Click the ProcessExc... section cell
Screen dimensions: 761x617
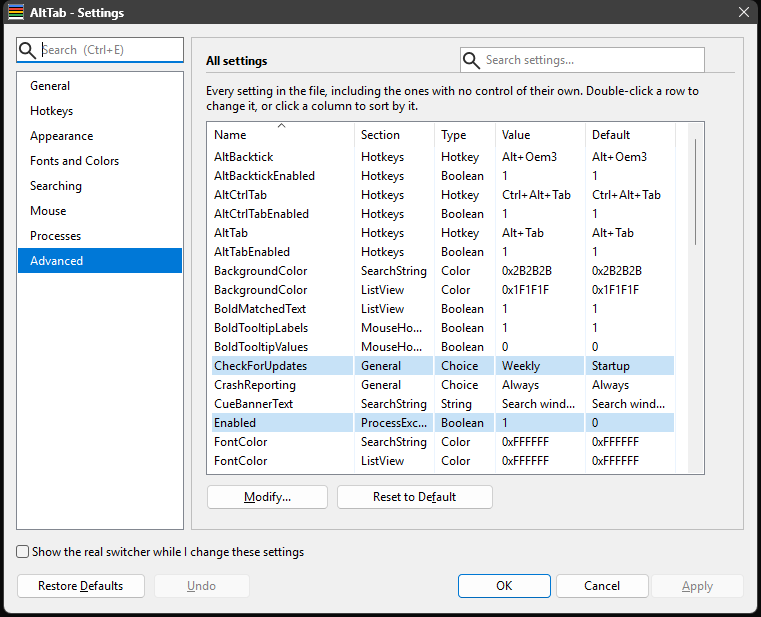tap(394, 423)
